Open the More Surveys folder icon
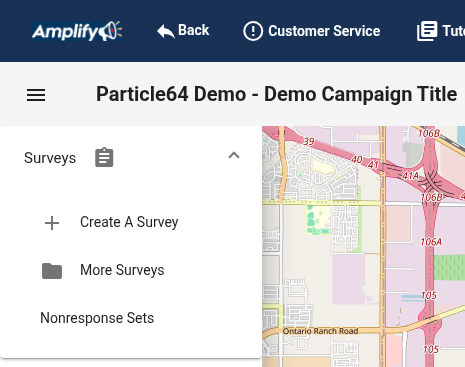 pos(52,271)
